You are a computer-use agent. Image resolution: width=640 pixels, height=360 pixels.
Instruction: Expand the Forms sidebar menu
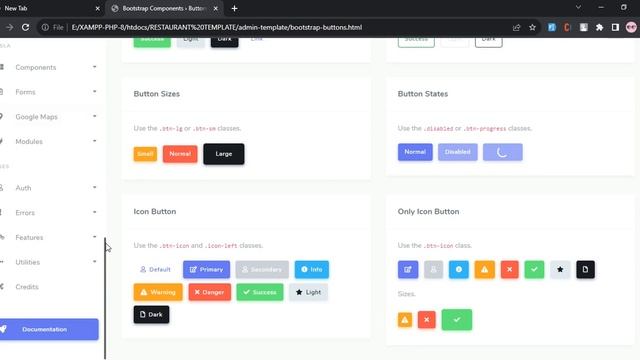49,92
